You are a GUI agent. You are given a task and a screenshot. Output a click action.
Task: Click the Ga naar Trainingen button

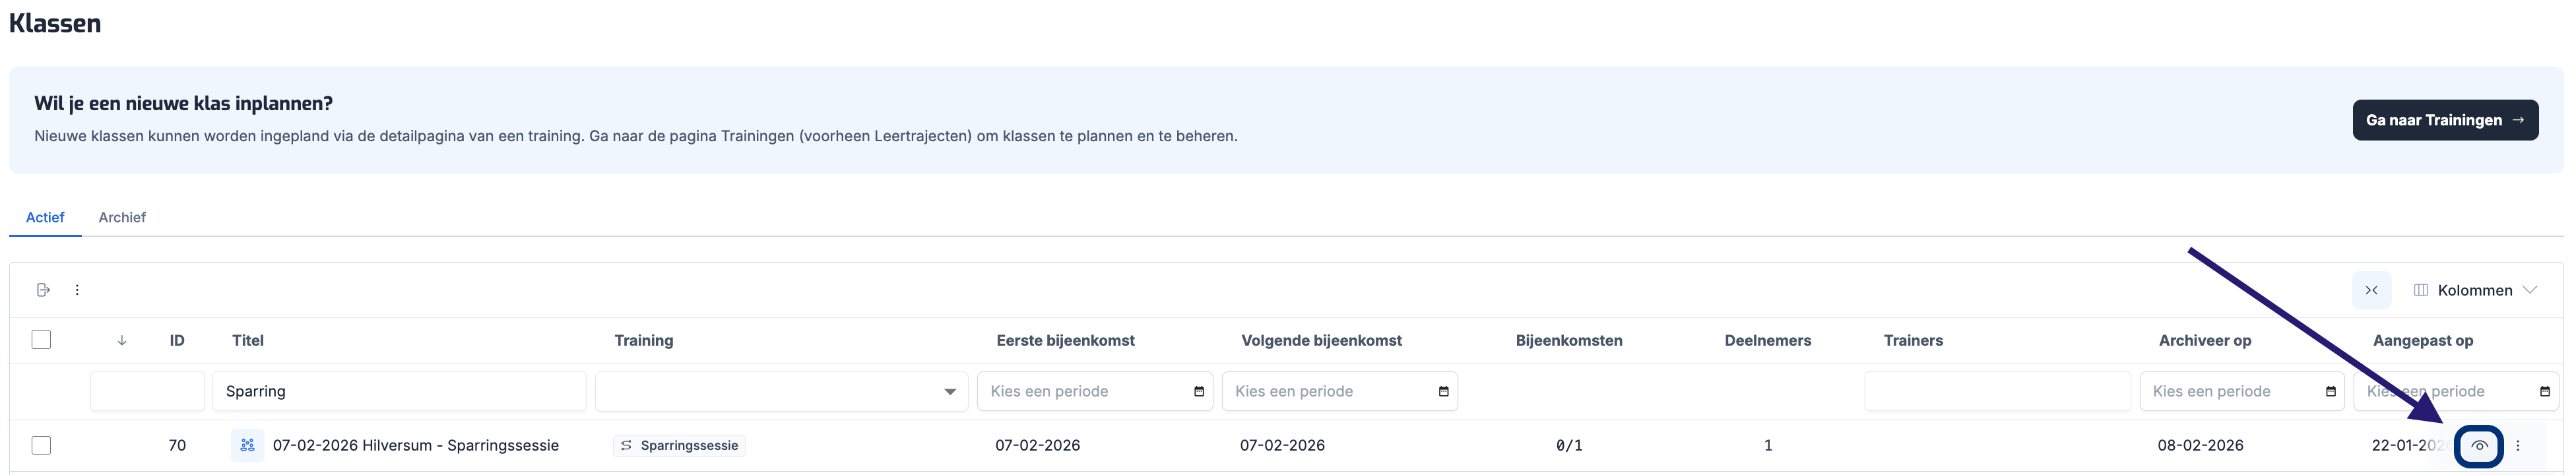point(2444,120)
